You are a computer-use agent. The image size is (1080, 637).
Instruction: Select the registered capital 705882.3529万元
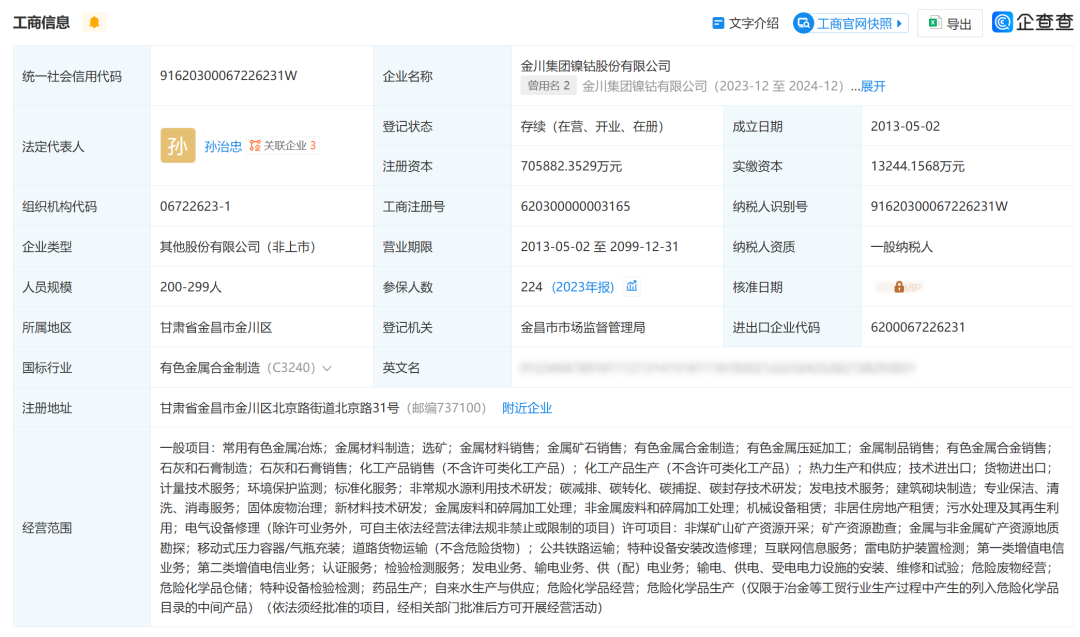[x=571, y=166]
